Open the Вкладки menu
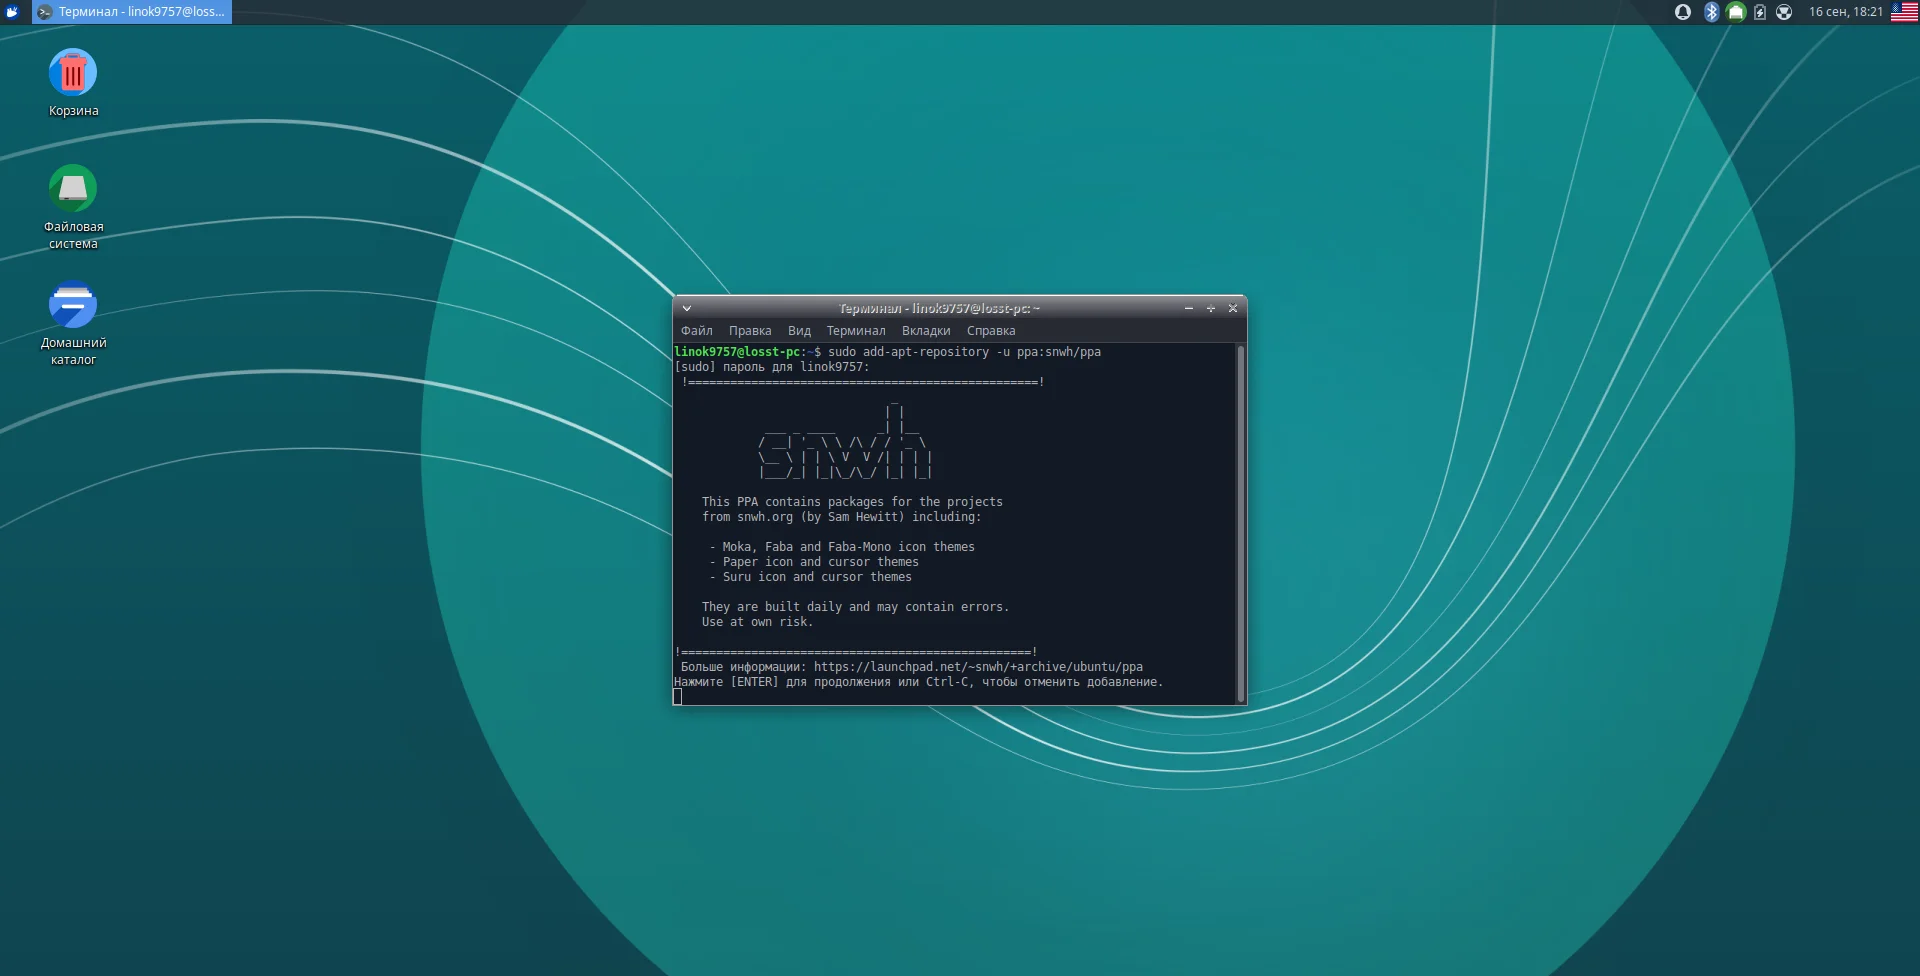The width and height of the screenshot is (1920, 976). (x=925, y=331)
